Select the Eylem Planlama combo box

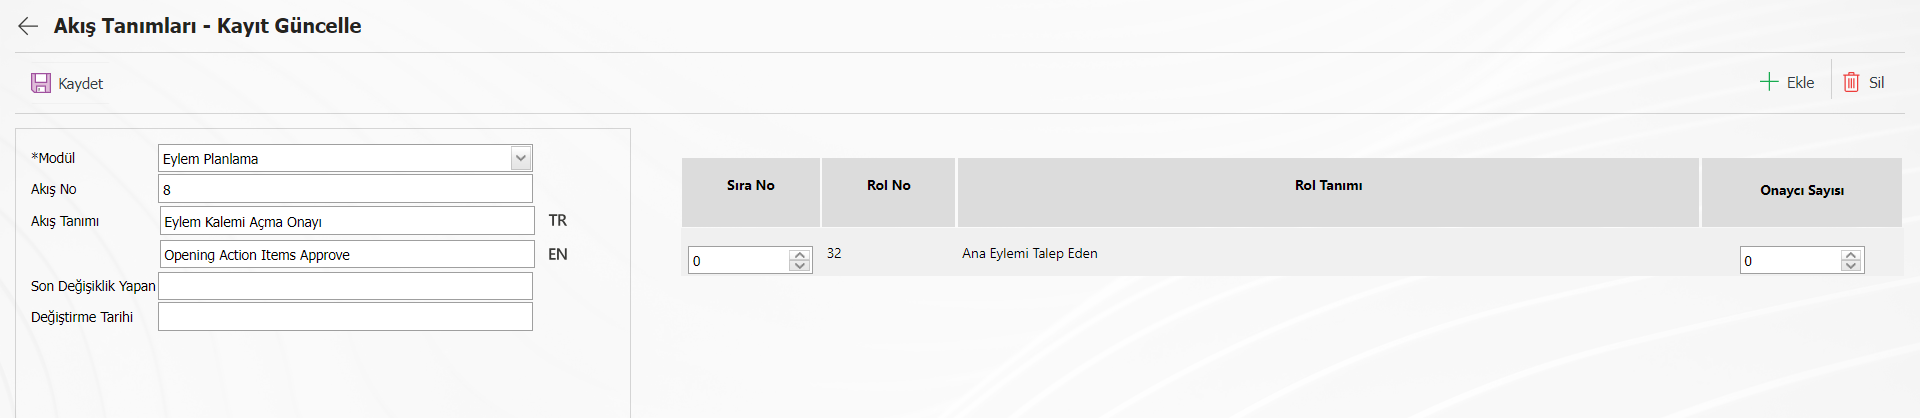tap(335, 158)
